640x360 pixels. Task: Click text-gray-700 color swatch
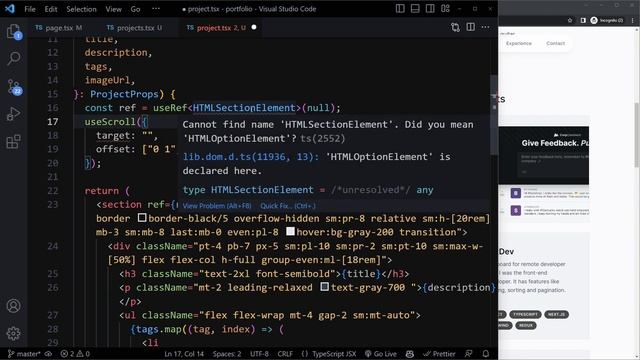[324, 287]
